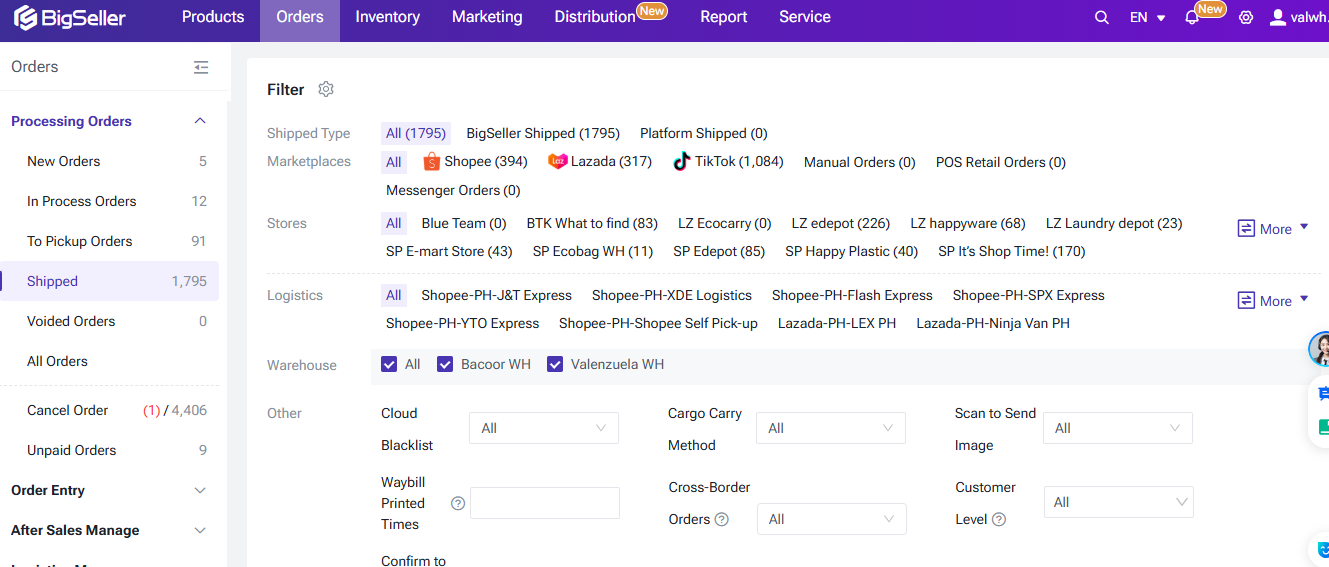This screenshot has height=567, width=1329.
Task: Open the customer service avatar
Action: click(x=1320, y=349)
